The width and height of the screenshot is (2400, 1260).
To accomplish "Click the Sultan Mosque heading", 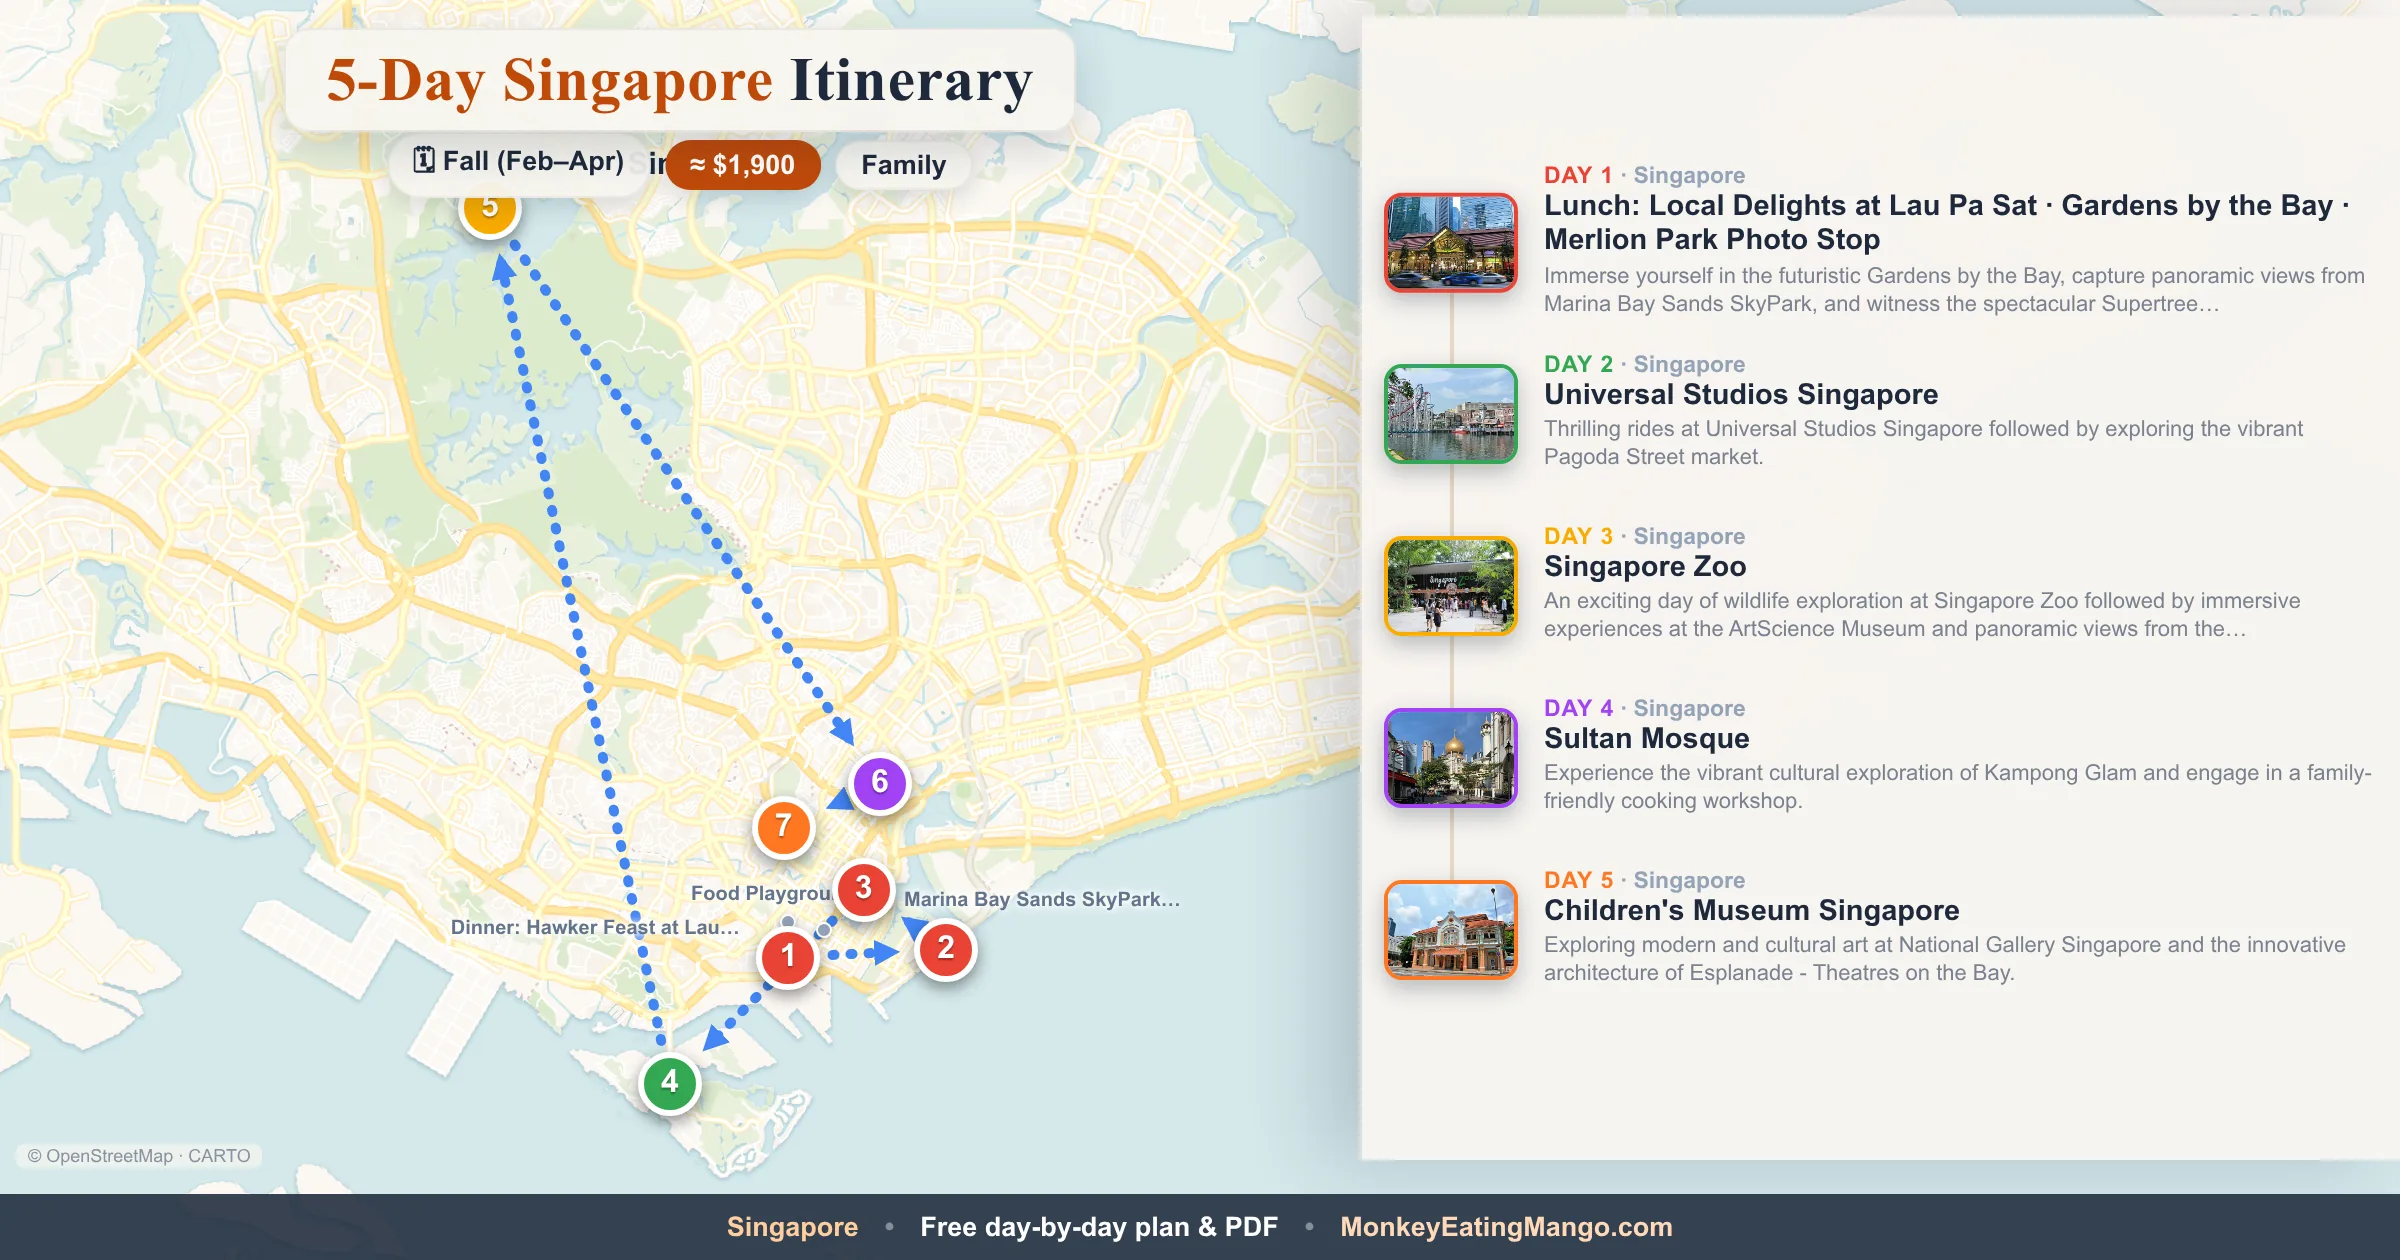I will (1647, 738).
